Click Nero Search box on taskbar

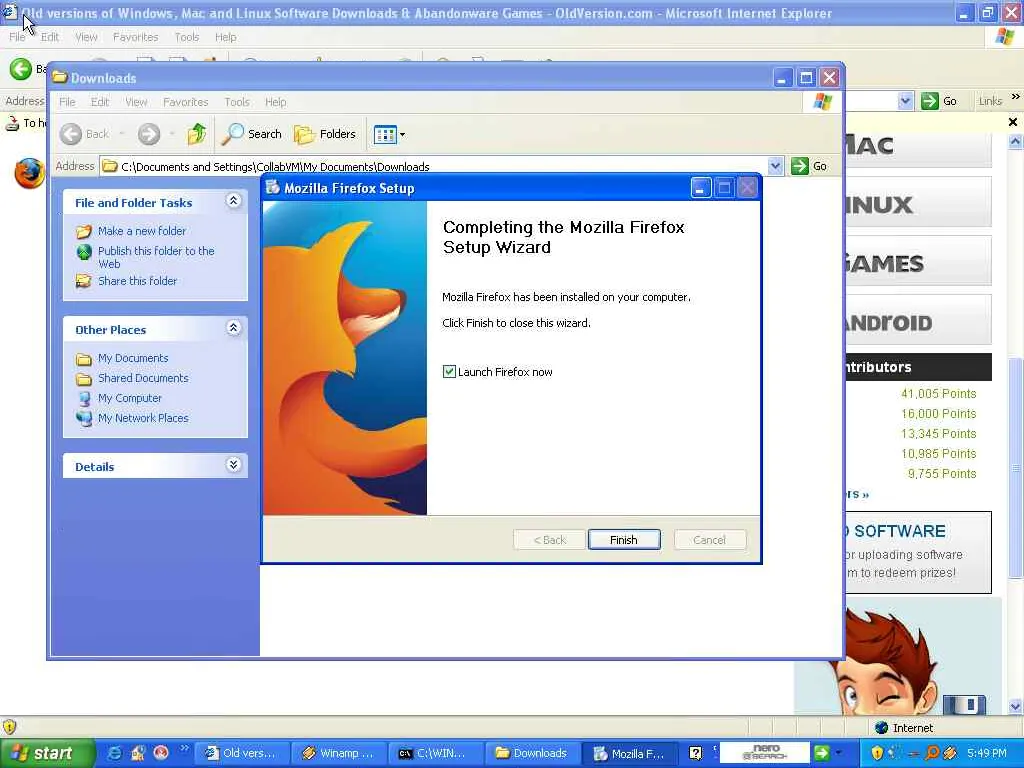point(765,753)
